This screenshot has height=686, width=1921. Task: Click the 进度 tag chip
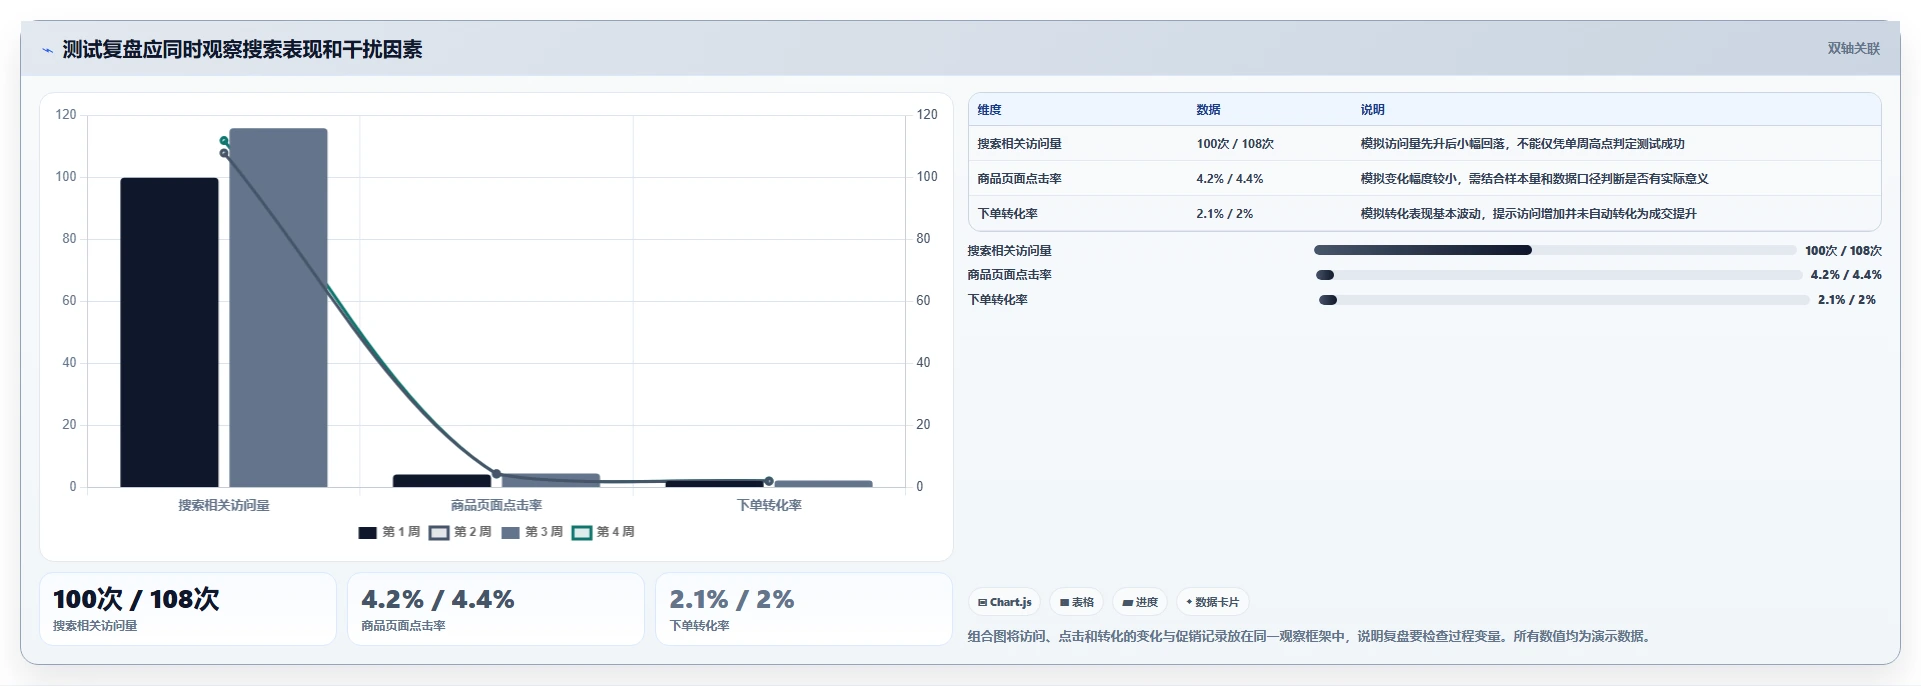[x=1140, y=602]
